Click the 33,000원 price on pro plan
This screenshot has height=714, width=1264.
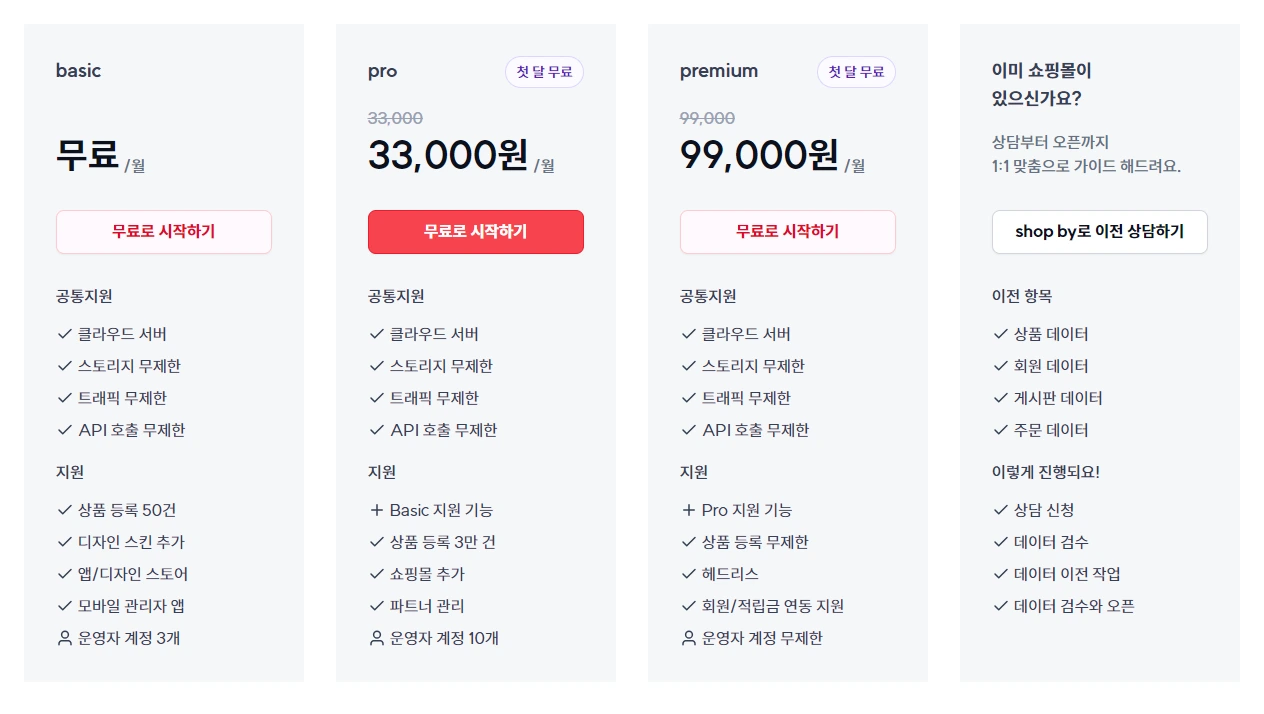(x=447, y=155)
